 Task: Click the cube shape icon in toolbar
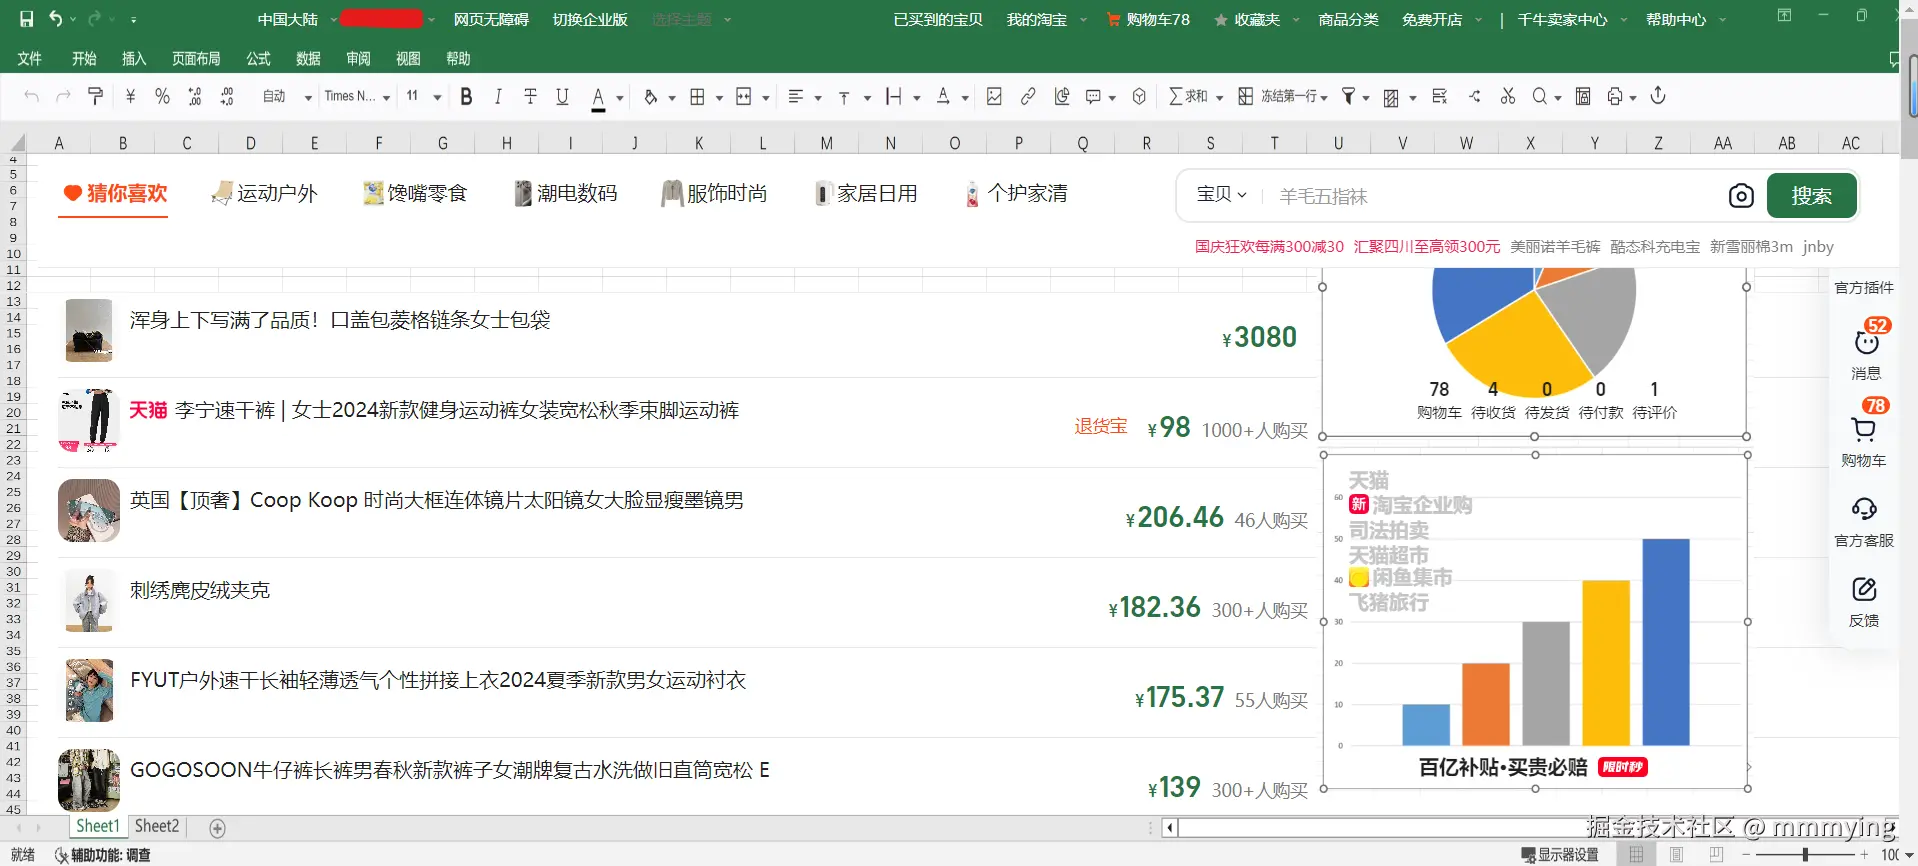coord(1139,96)
